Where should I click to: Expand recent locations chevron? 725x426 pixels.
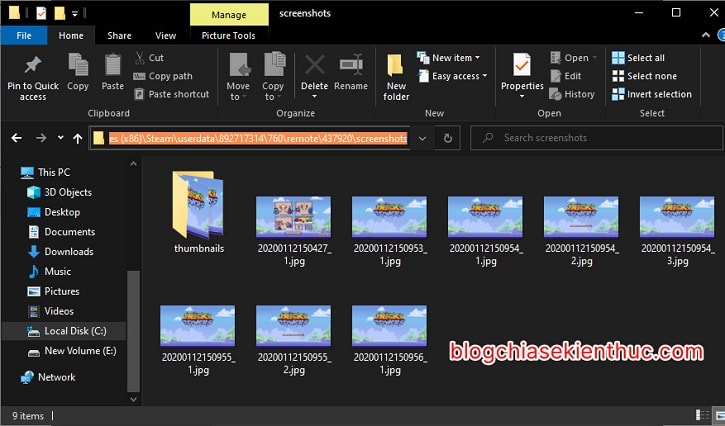[61, 138]
